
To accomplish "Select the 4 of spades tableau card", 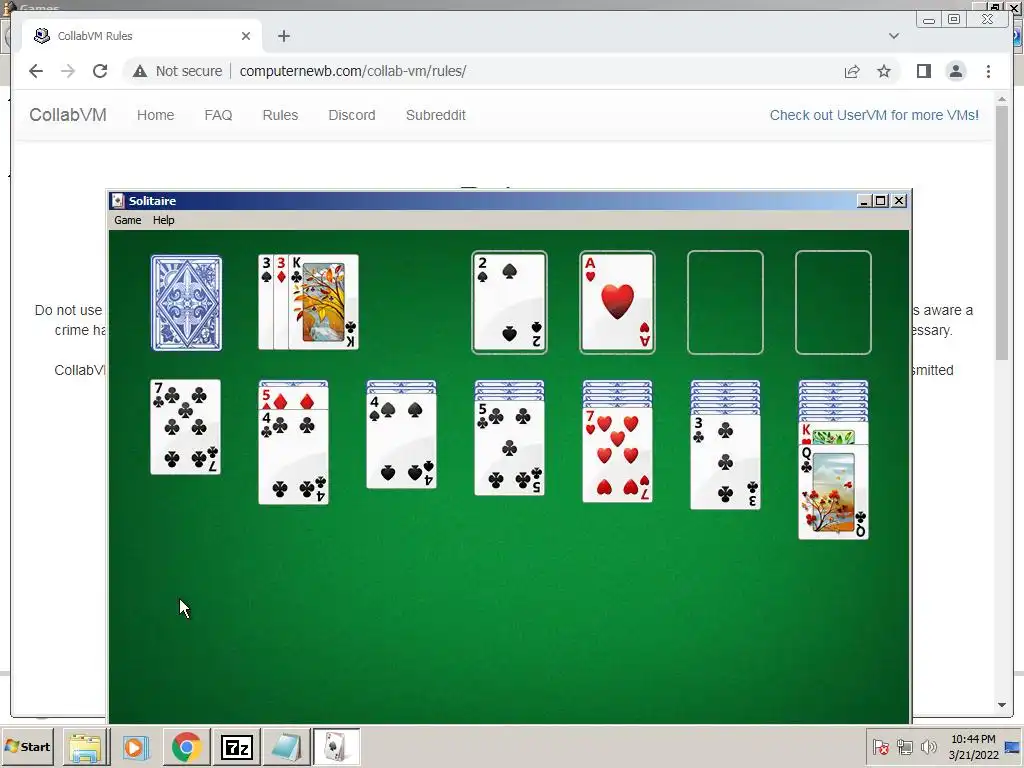I will (x=402, y=441).
